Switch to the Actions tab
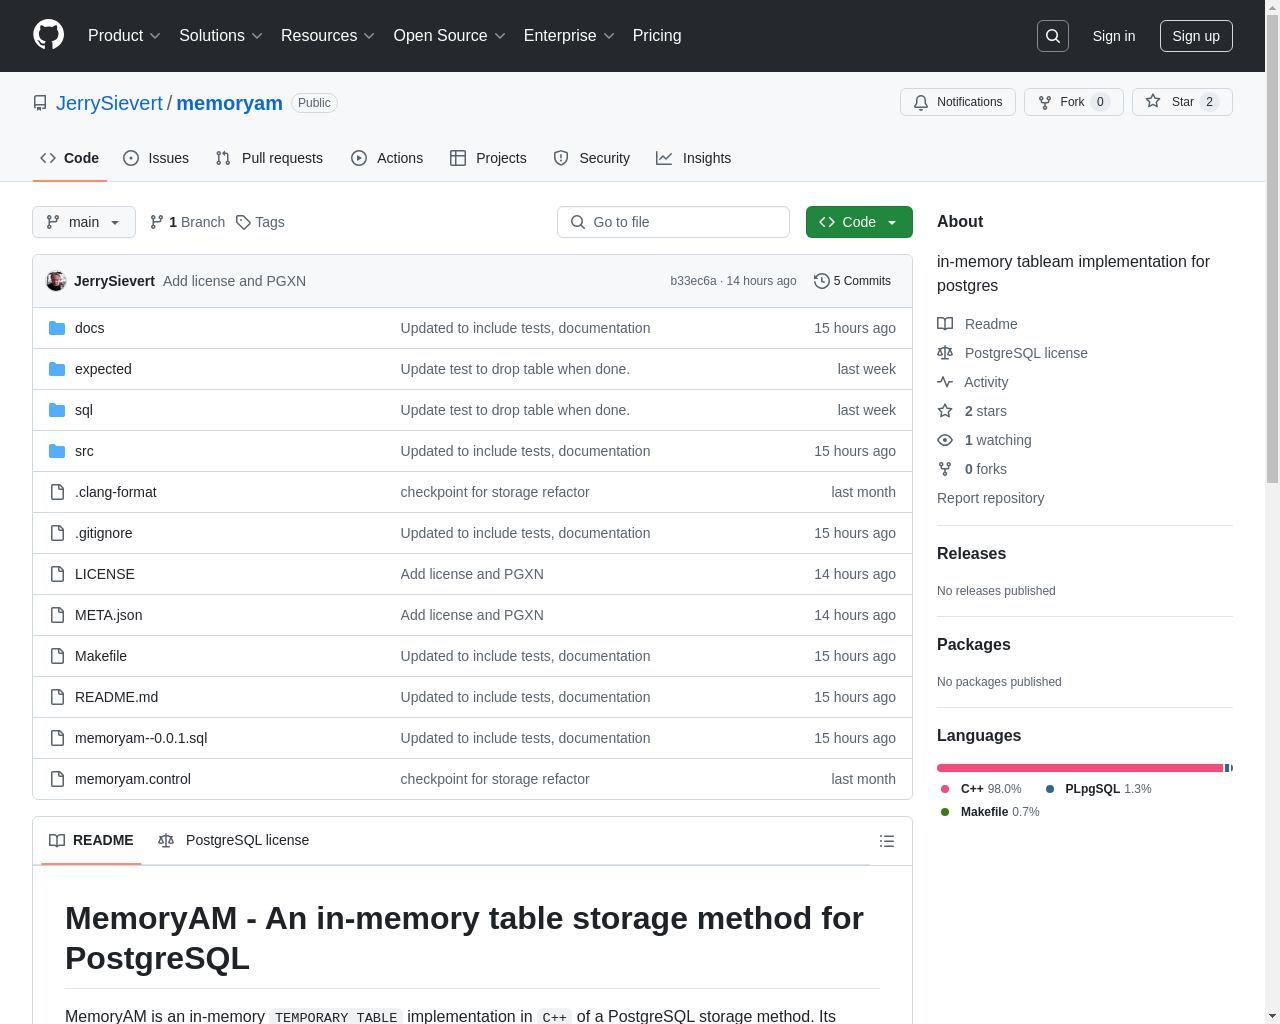The image size is (1280, 1024). point(387,158)
